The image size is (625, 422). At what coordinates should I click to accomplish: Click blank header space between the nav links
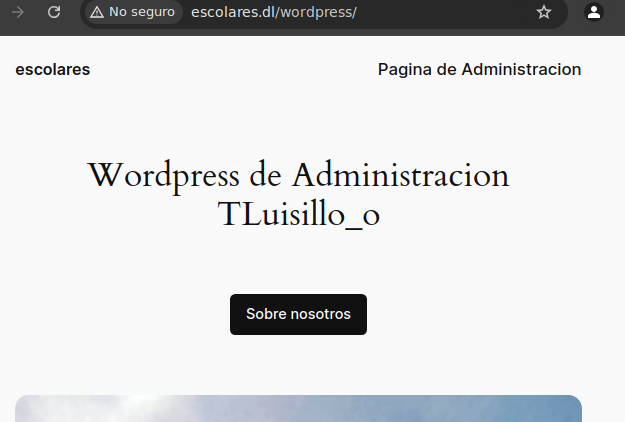230,69
